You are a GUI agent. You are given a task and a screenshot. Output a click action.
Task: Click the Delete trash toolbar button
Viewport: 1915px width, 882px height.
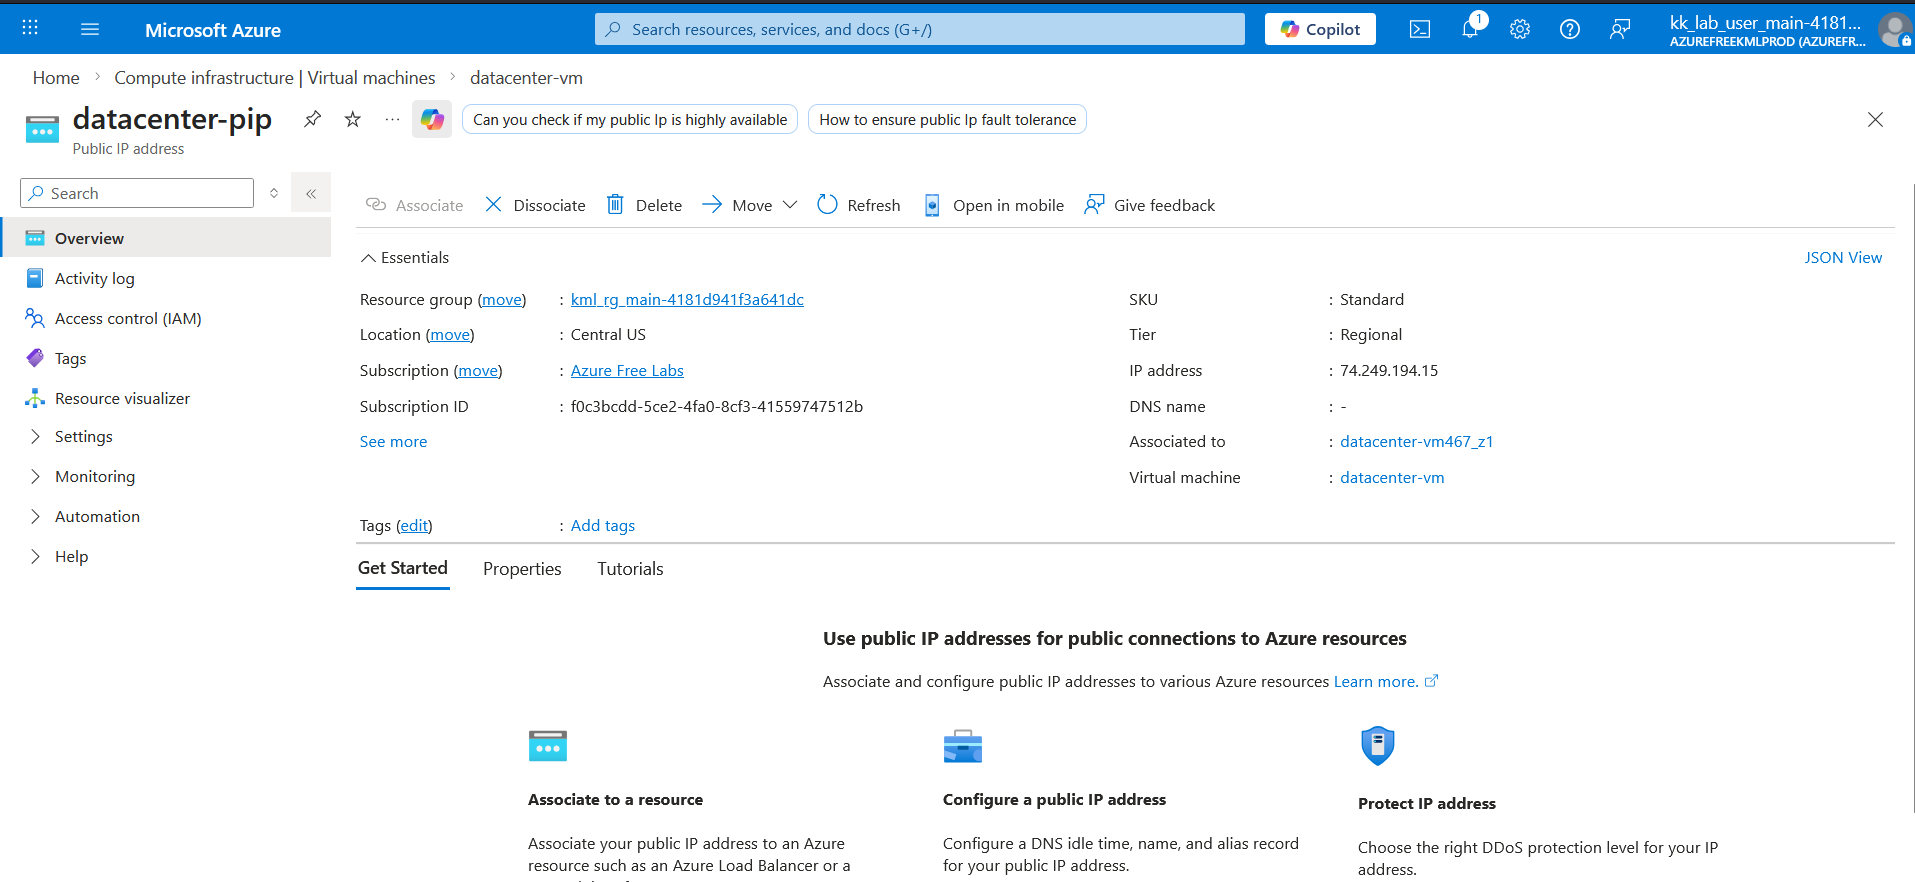coord(645,205)
